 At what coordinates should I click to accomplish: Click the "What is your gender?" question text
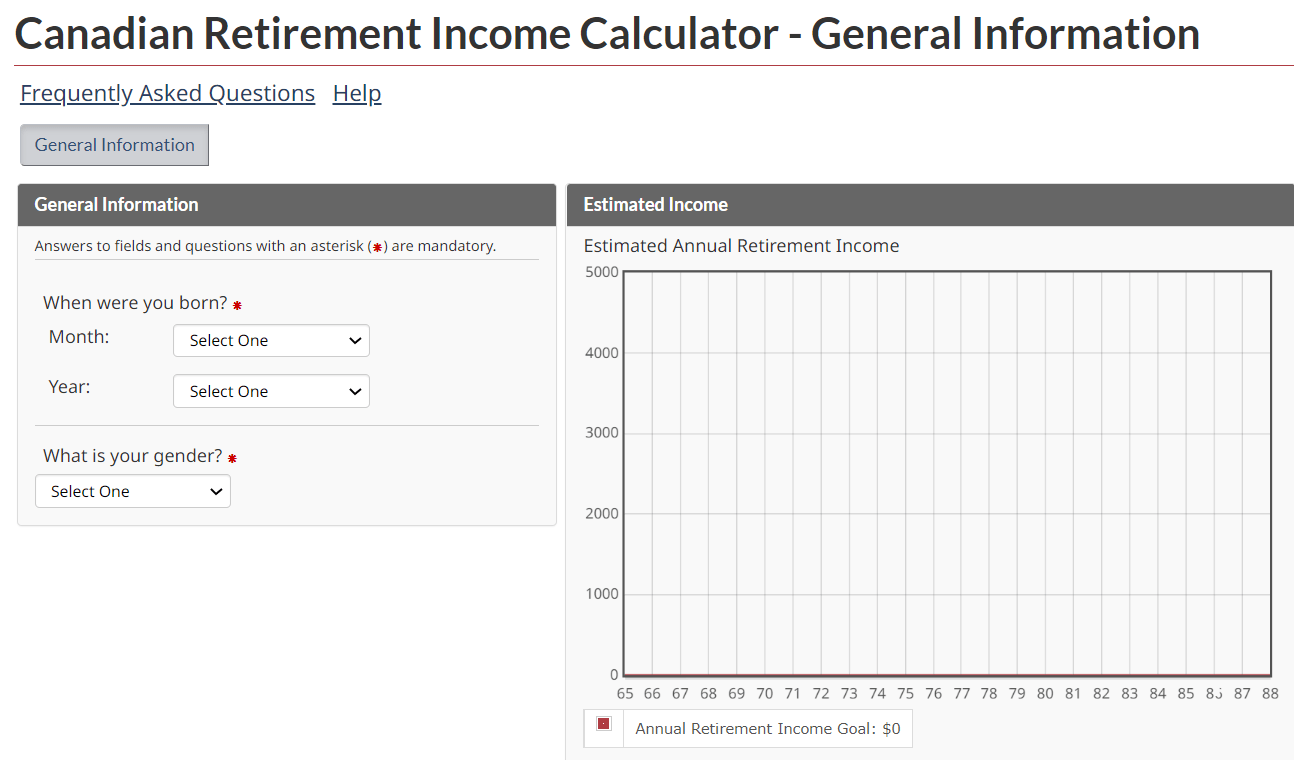132,456
